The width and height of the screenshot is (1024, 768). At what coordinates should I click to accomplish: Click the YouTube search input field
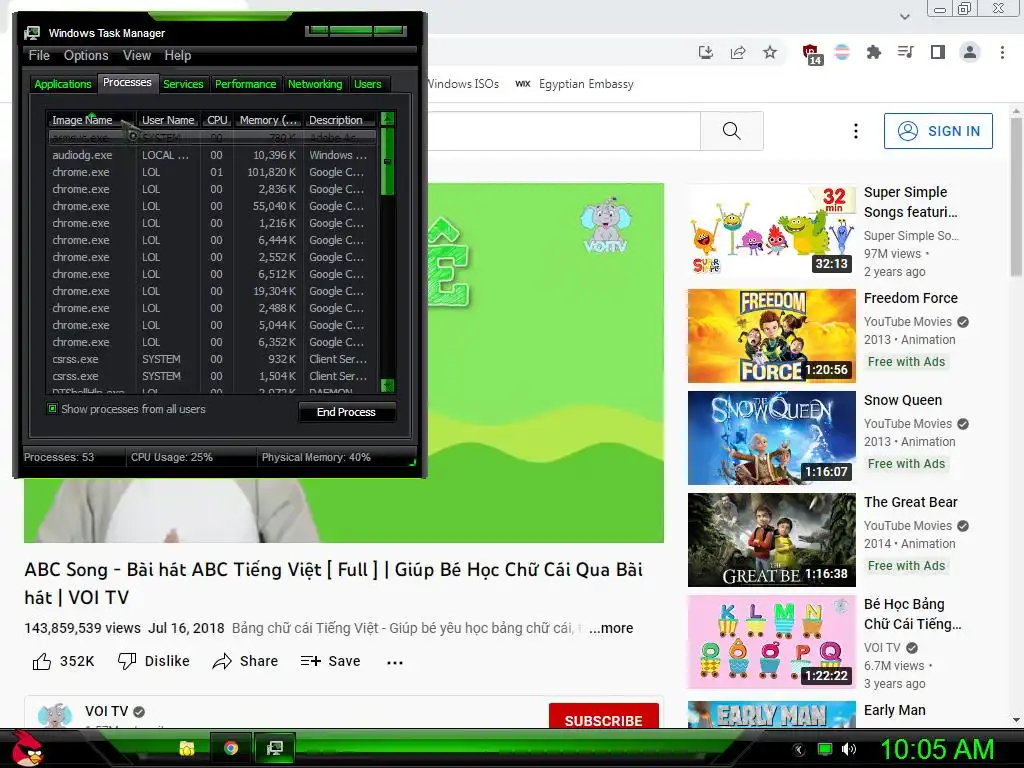pos(564,131)
